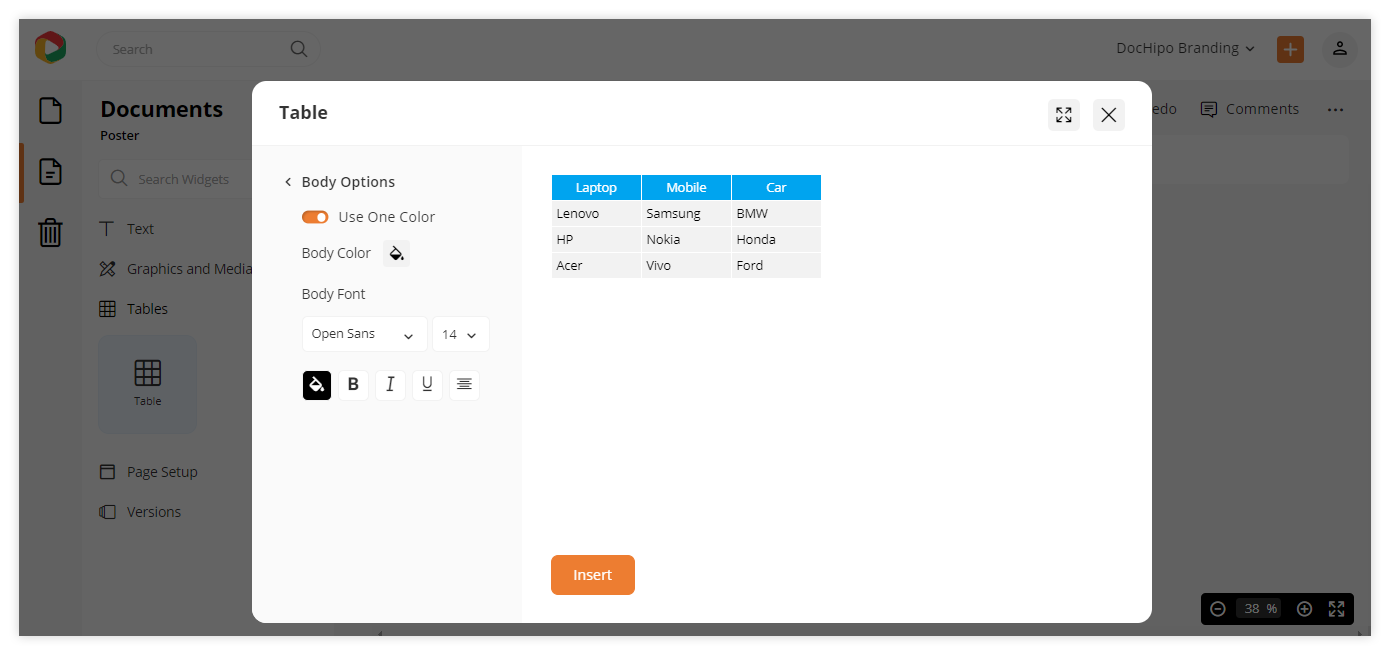Viewport: 1390px width, 655px height.
Task: Open the three-dots more options menu
Action: click(1336, 110)
